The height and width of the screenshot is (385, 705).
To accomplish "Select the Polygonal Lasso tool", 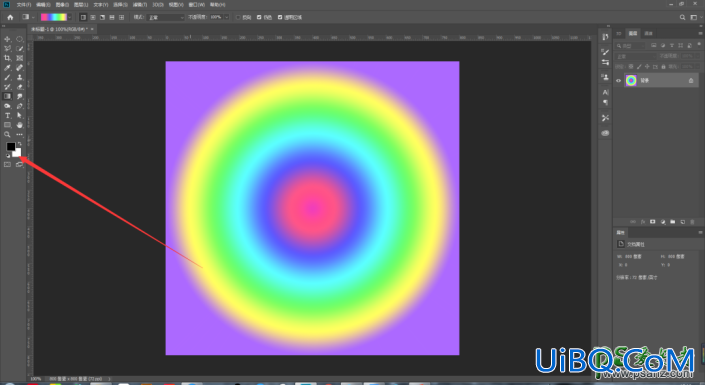I will coord(7,49).
